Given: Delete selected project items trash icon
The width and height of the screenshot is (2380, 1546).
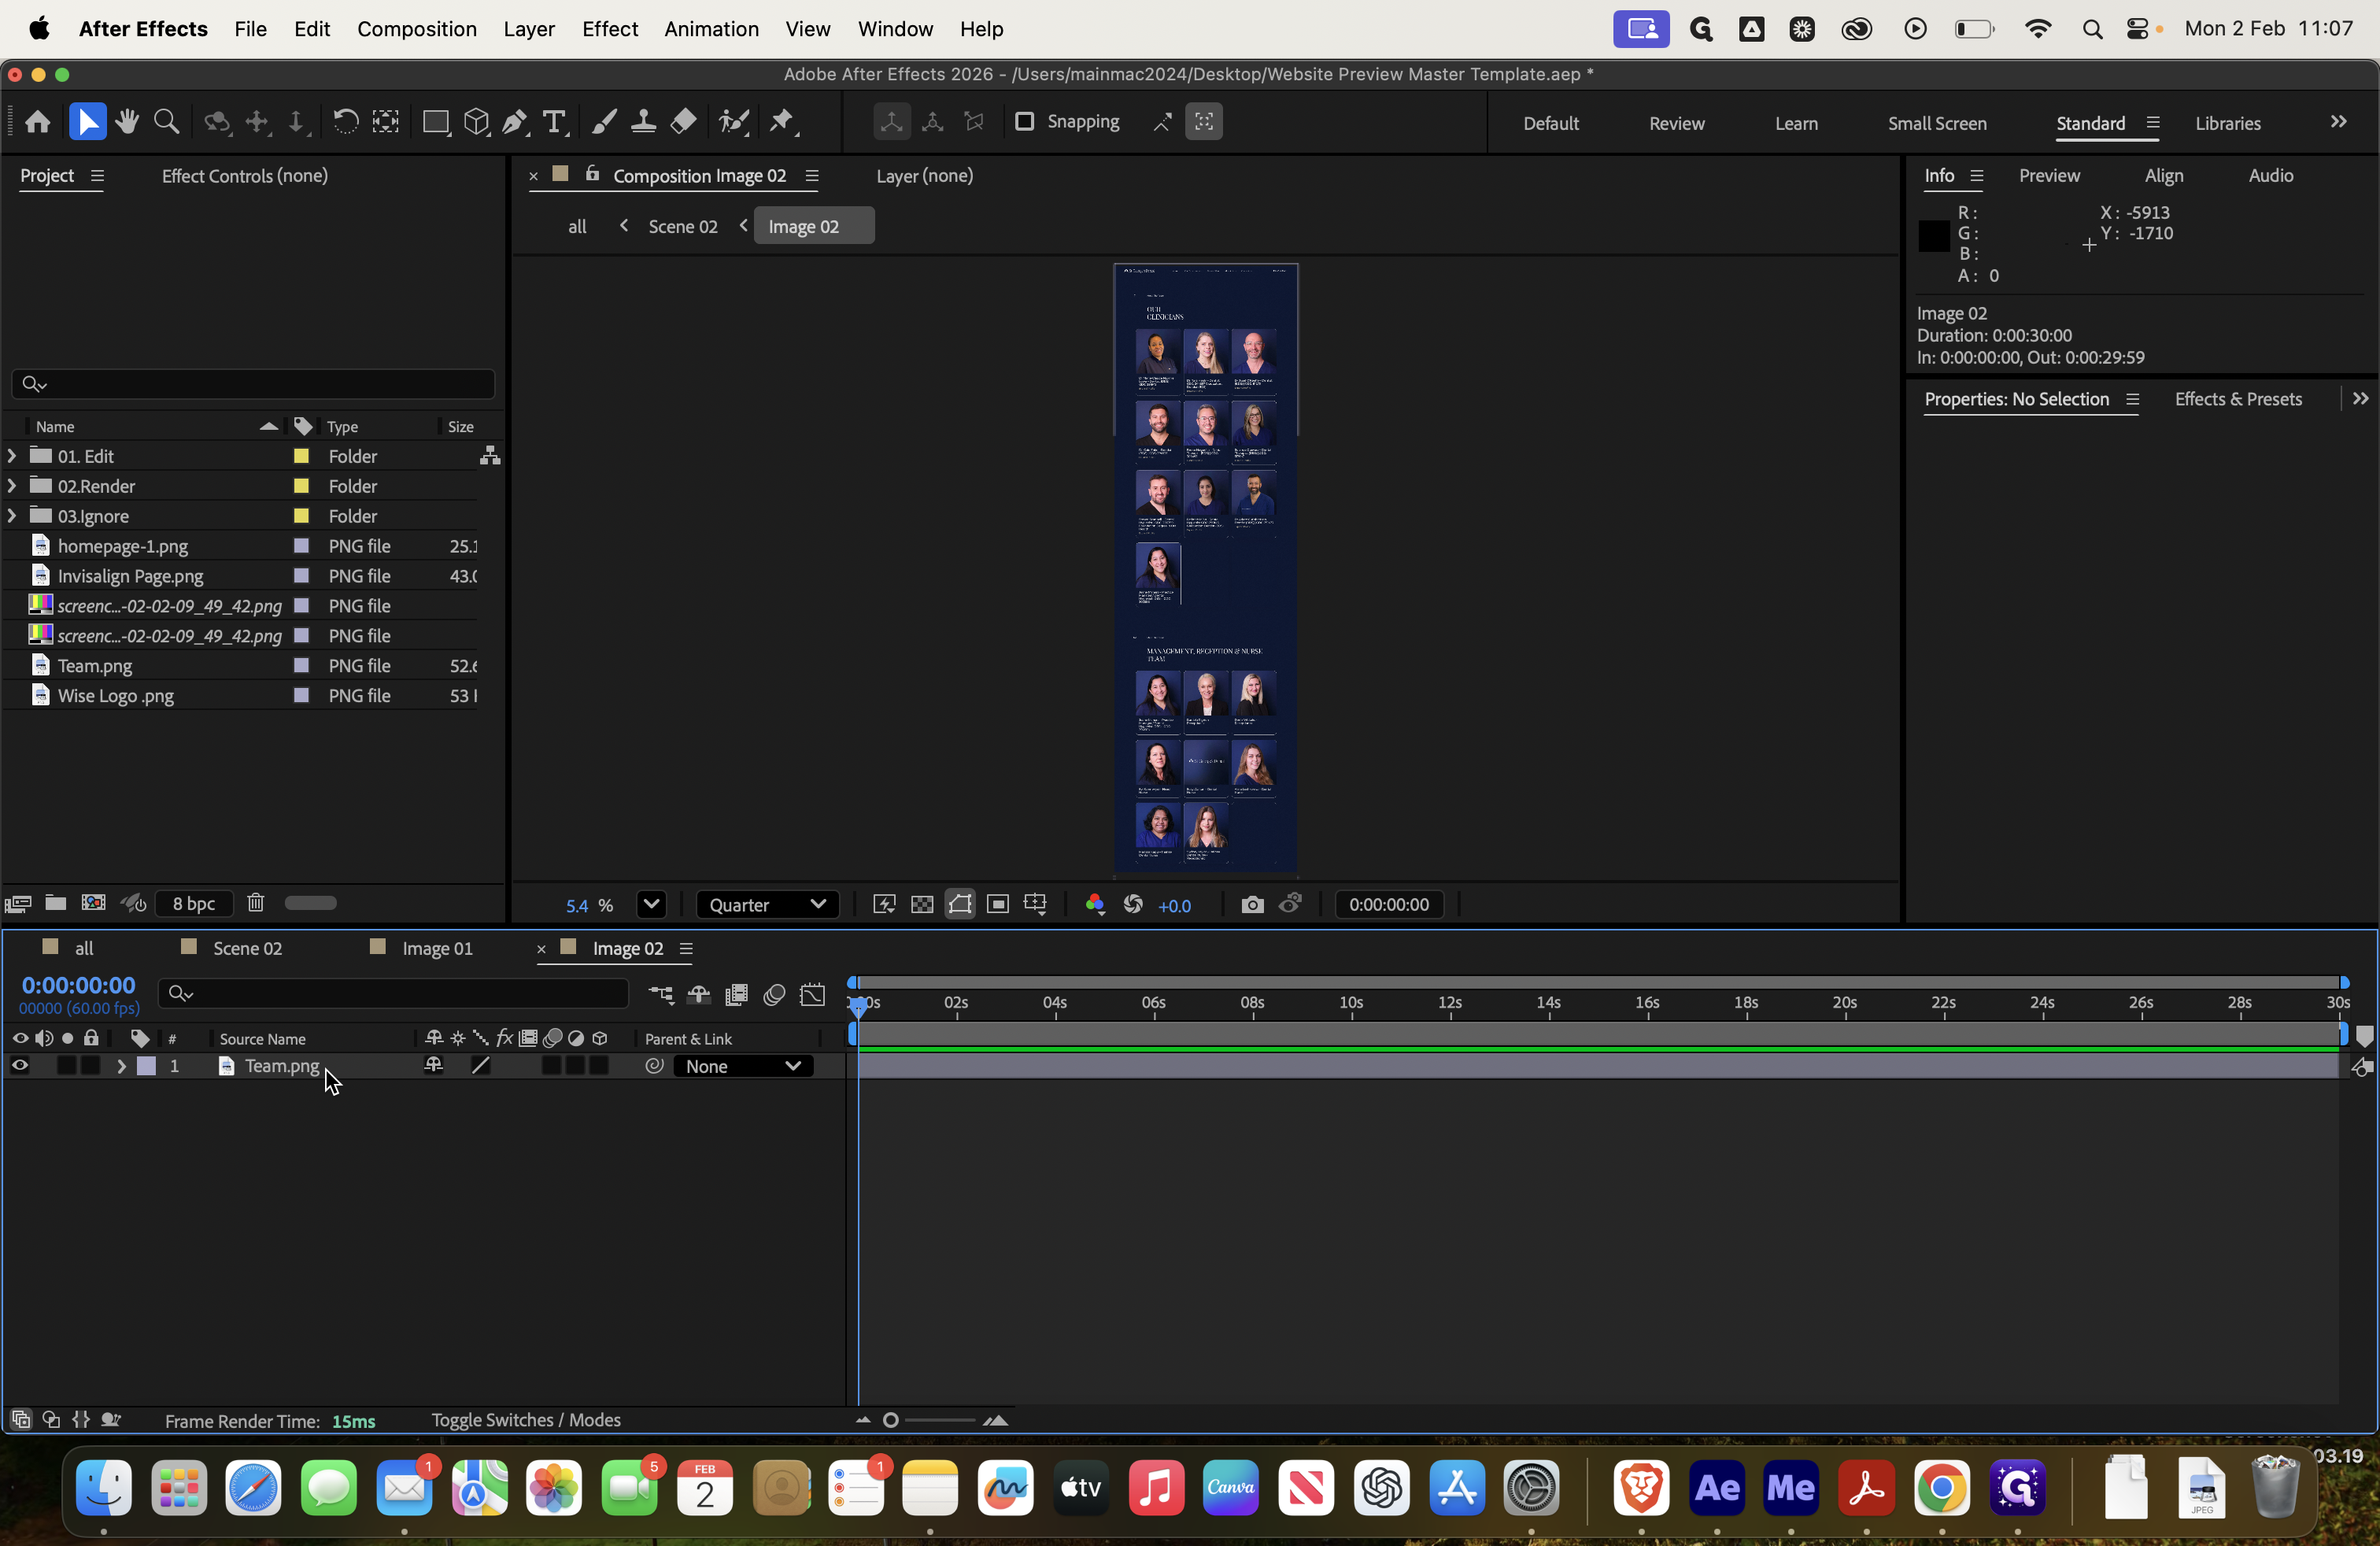Looking at the screenshot, I should tap(256, 903).
